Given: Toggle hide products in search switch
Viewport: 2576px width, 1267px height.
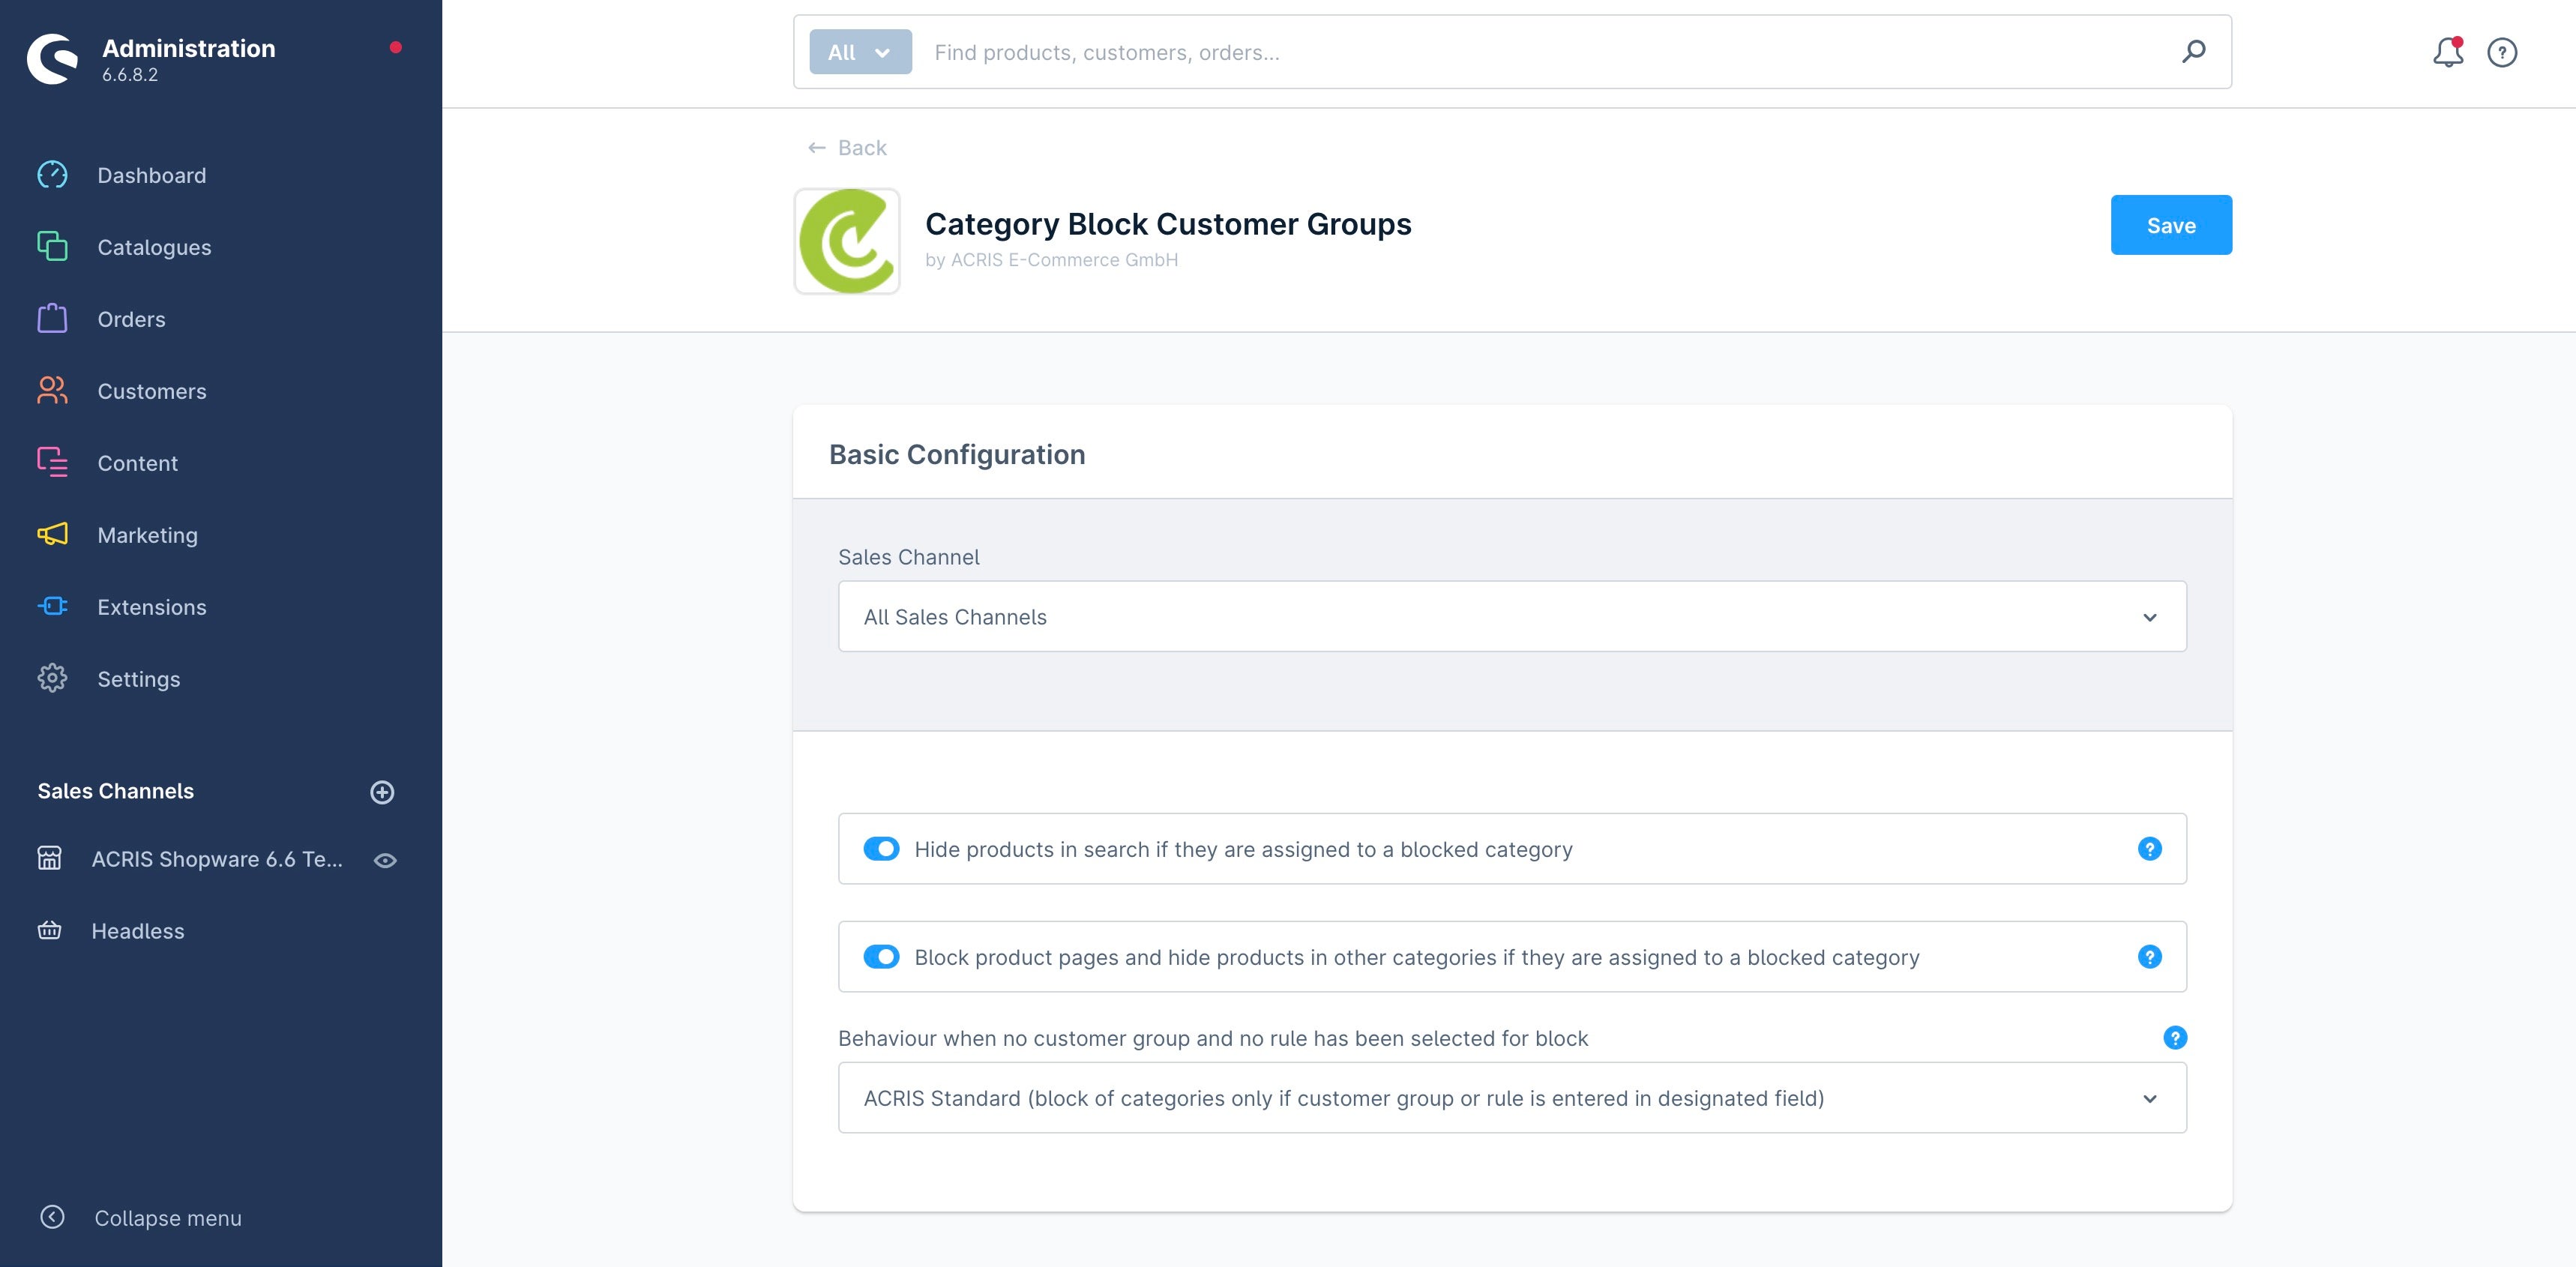Looking at the screenshot, I should click(x=881, y=849).
